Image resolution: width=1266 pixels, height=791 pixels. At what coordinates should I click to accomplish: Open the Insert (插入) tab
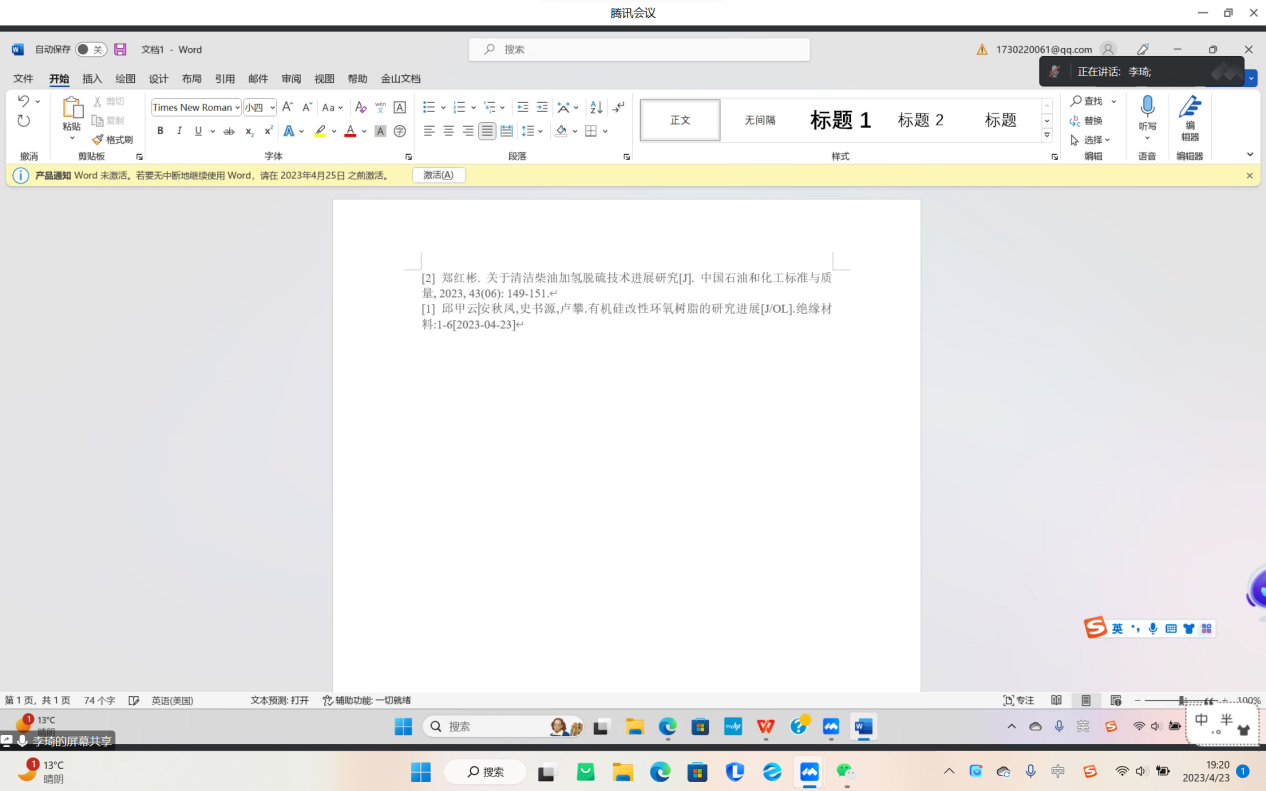(92, 79)
